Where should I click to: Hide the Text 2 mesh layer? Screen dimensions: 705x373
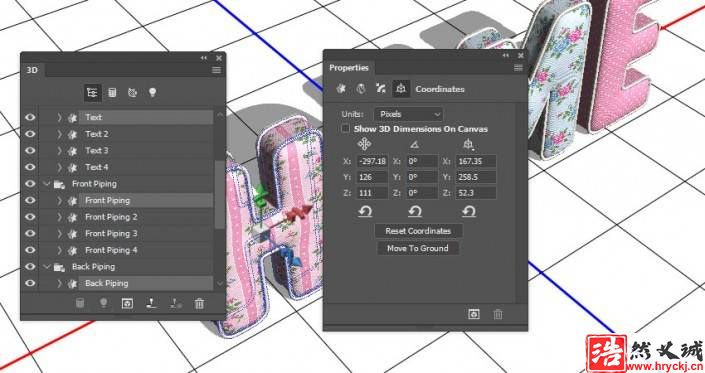30,134
